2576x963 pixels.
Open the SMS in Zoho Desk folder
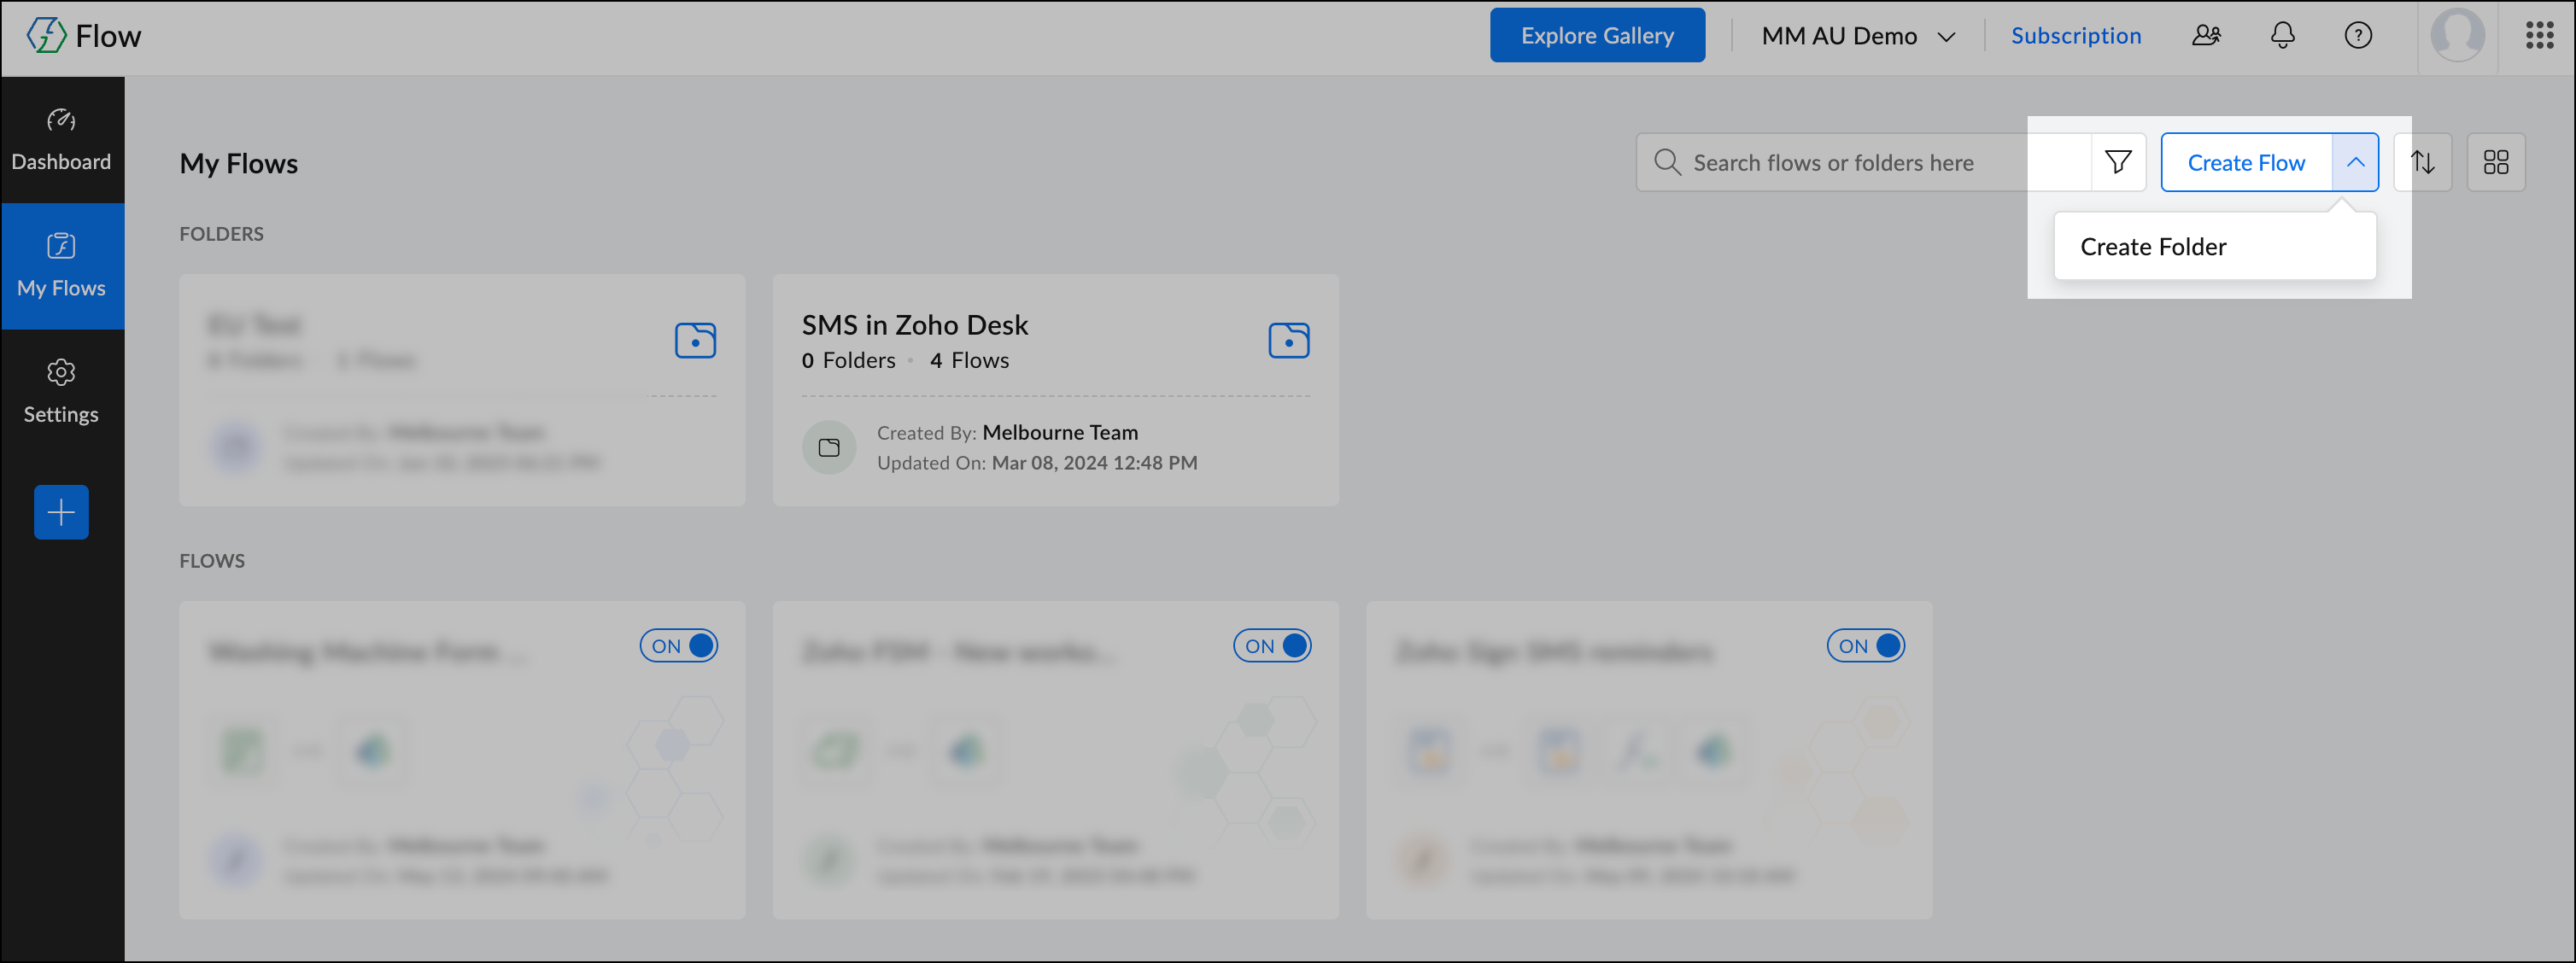(1055, 390)
